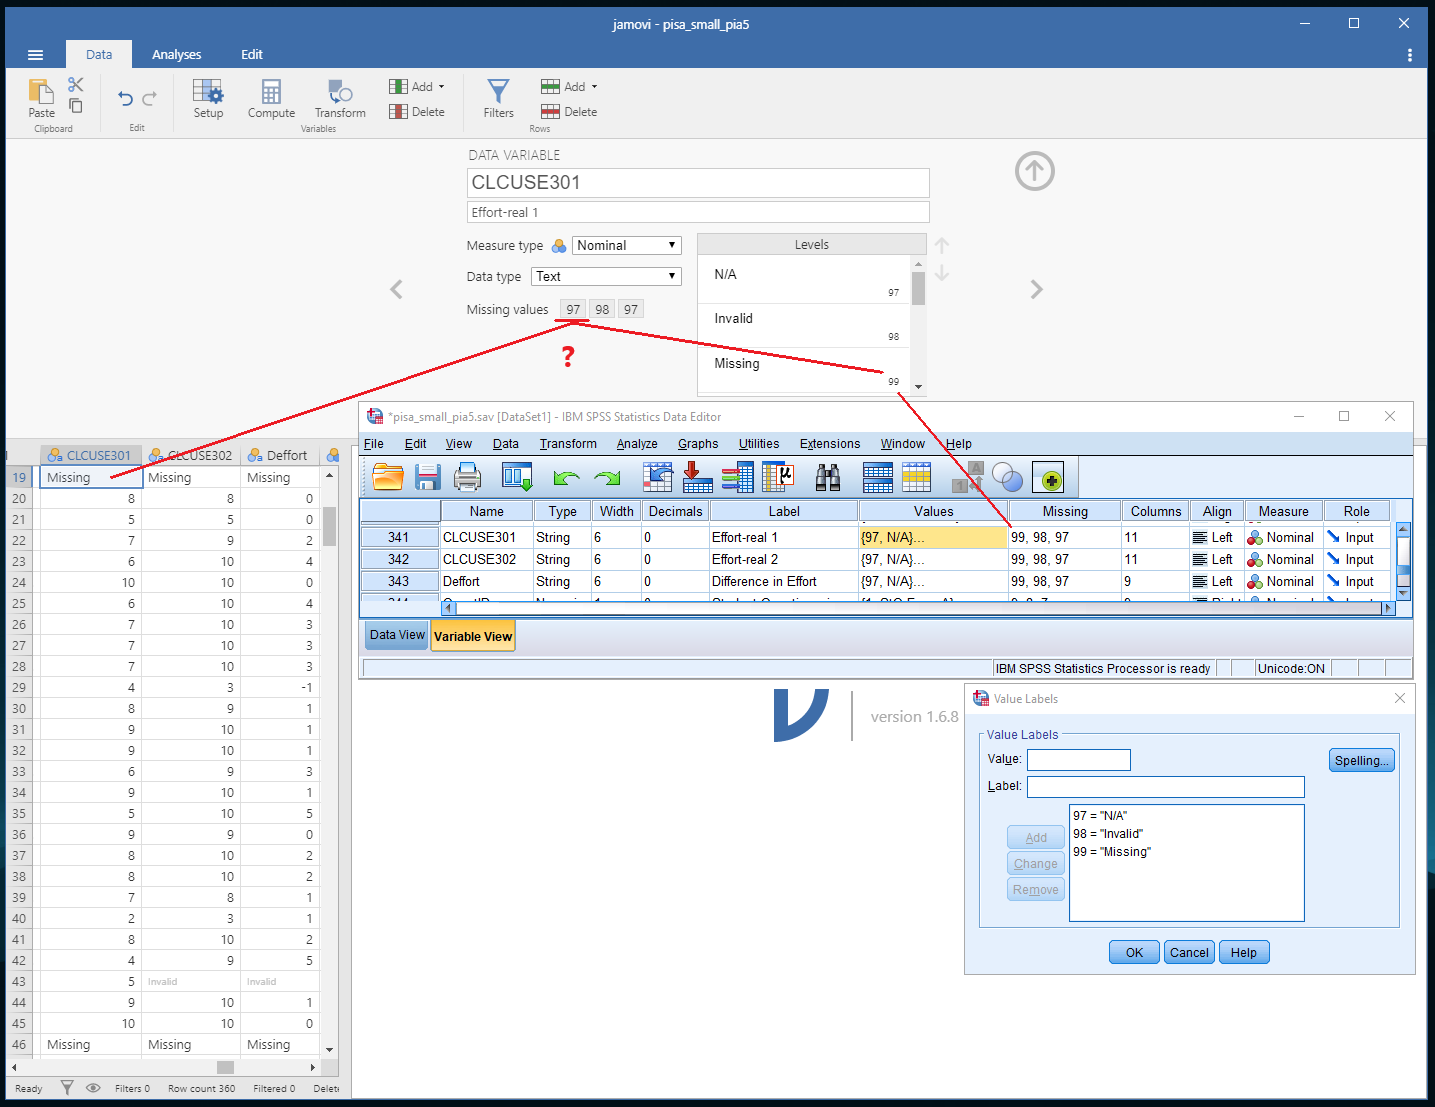Click the Missing values field in jamovi

tap(602, 309)
